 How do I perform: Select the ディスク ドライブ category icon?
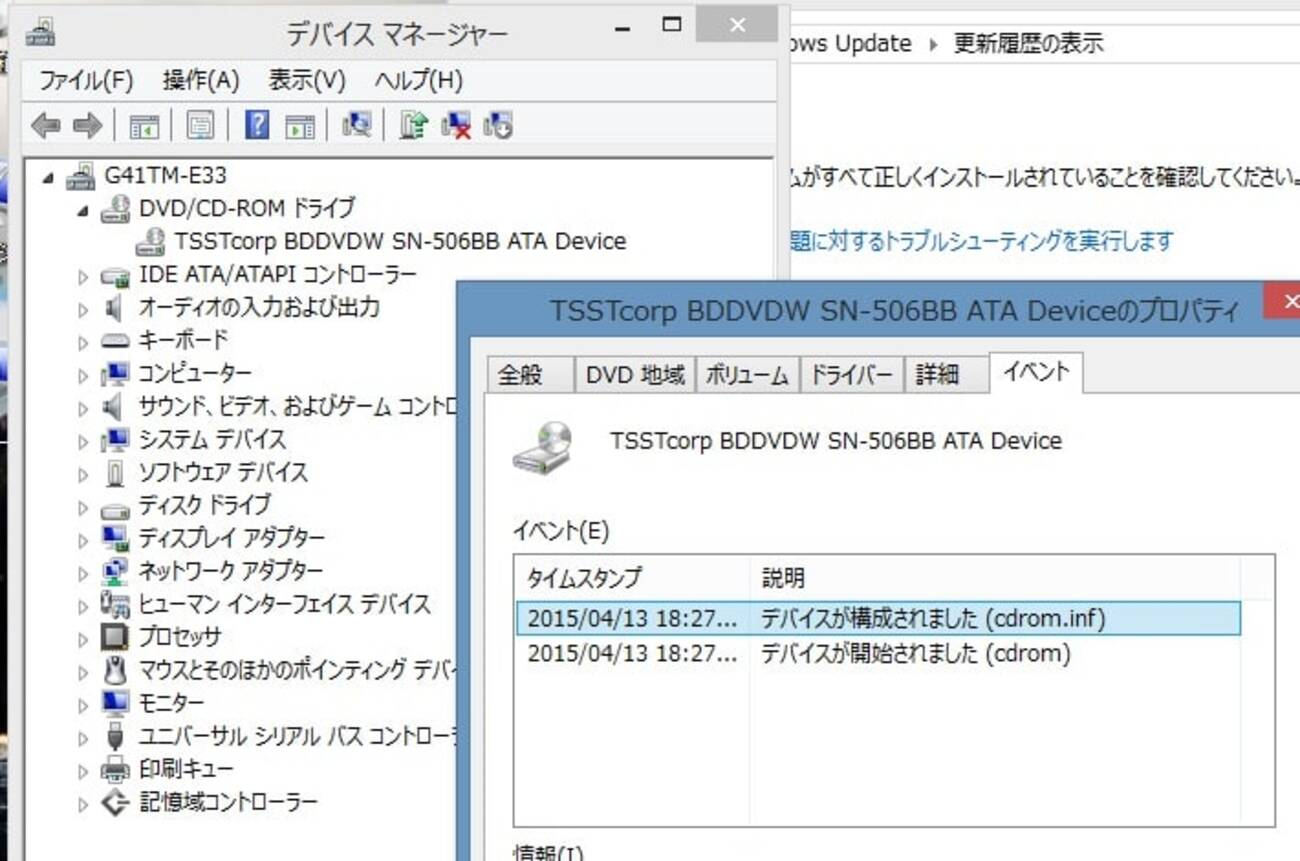[116, 507]
